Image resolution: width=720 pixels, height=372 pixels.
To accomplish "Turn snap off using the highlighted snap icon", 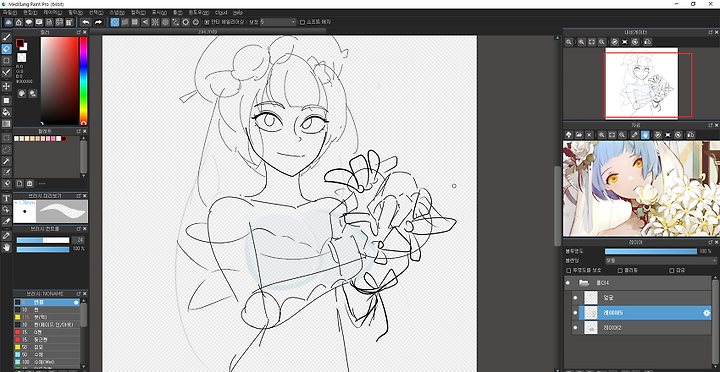I will pos(115,22).
